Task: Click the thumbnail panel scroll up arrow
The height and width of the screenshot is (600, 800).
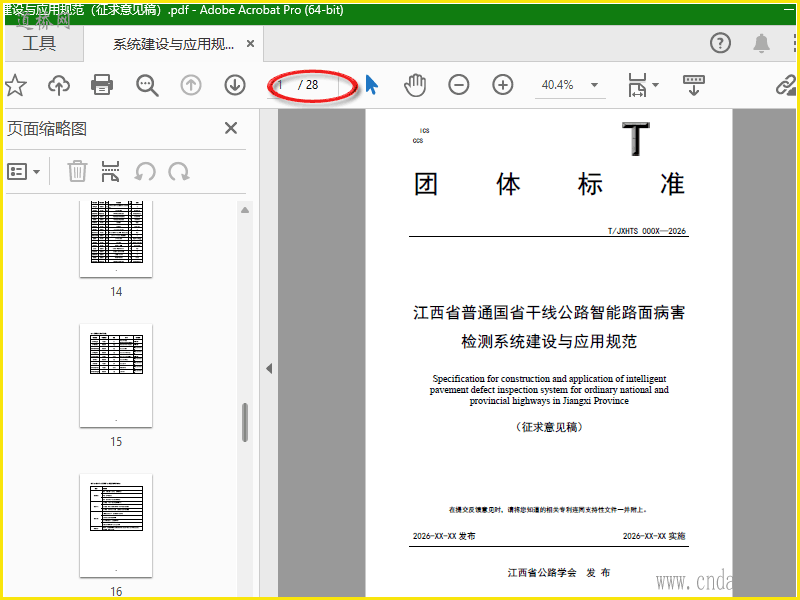Action: tap(245, 210)
